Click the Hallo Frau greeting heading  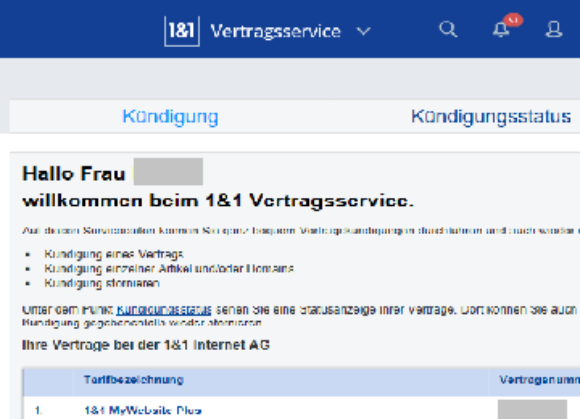pyautogui.click(x=74, y=173)
